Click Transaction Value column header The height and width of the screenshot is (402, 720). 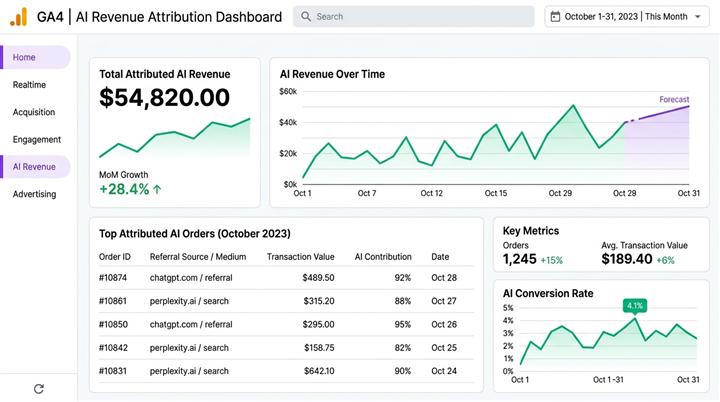click(300, 257)
